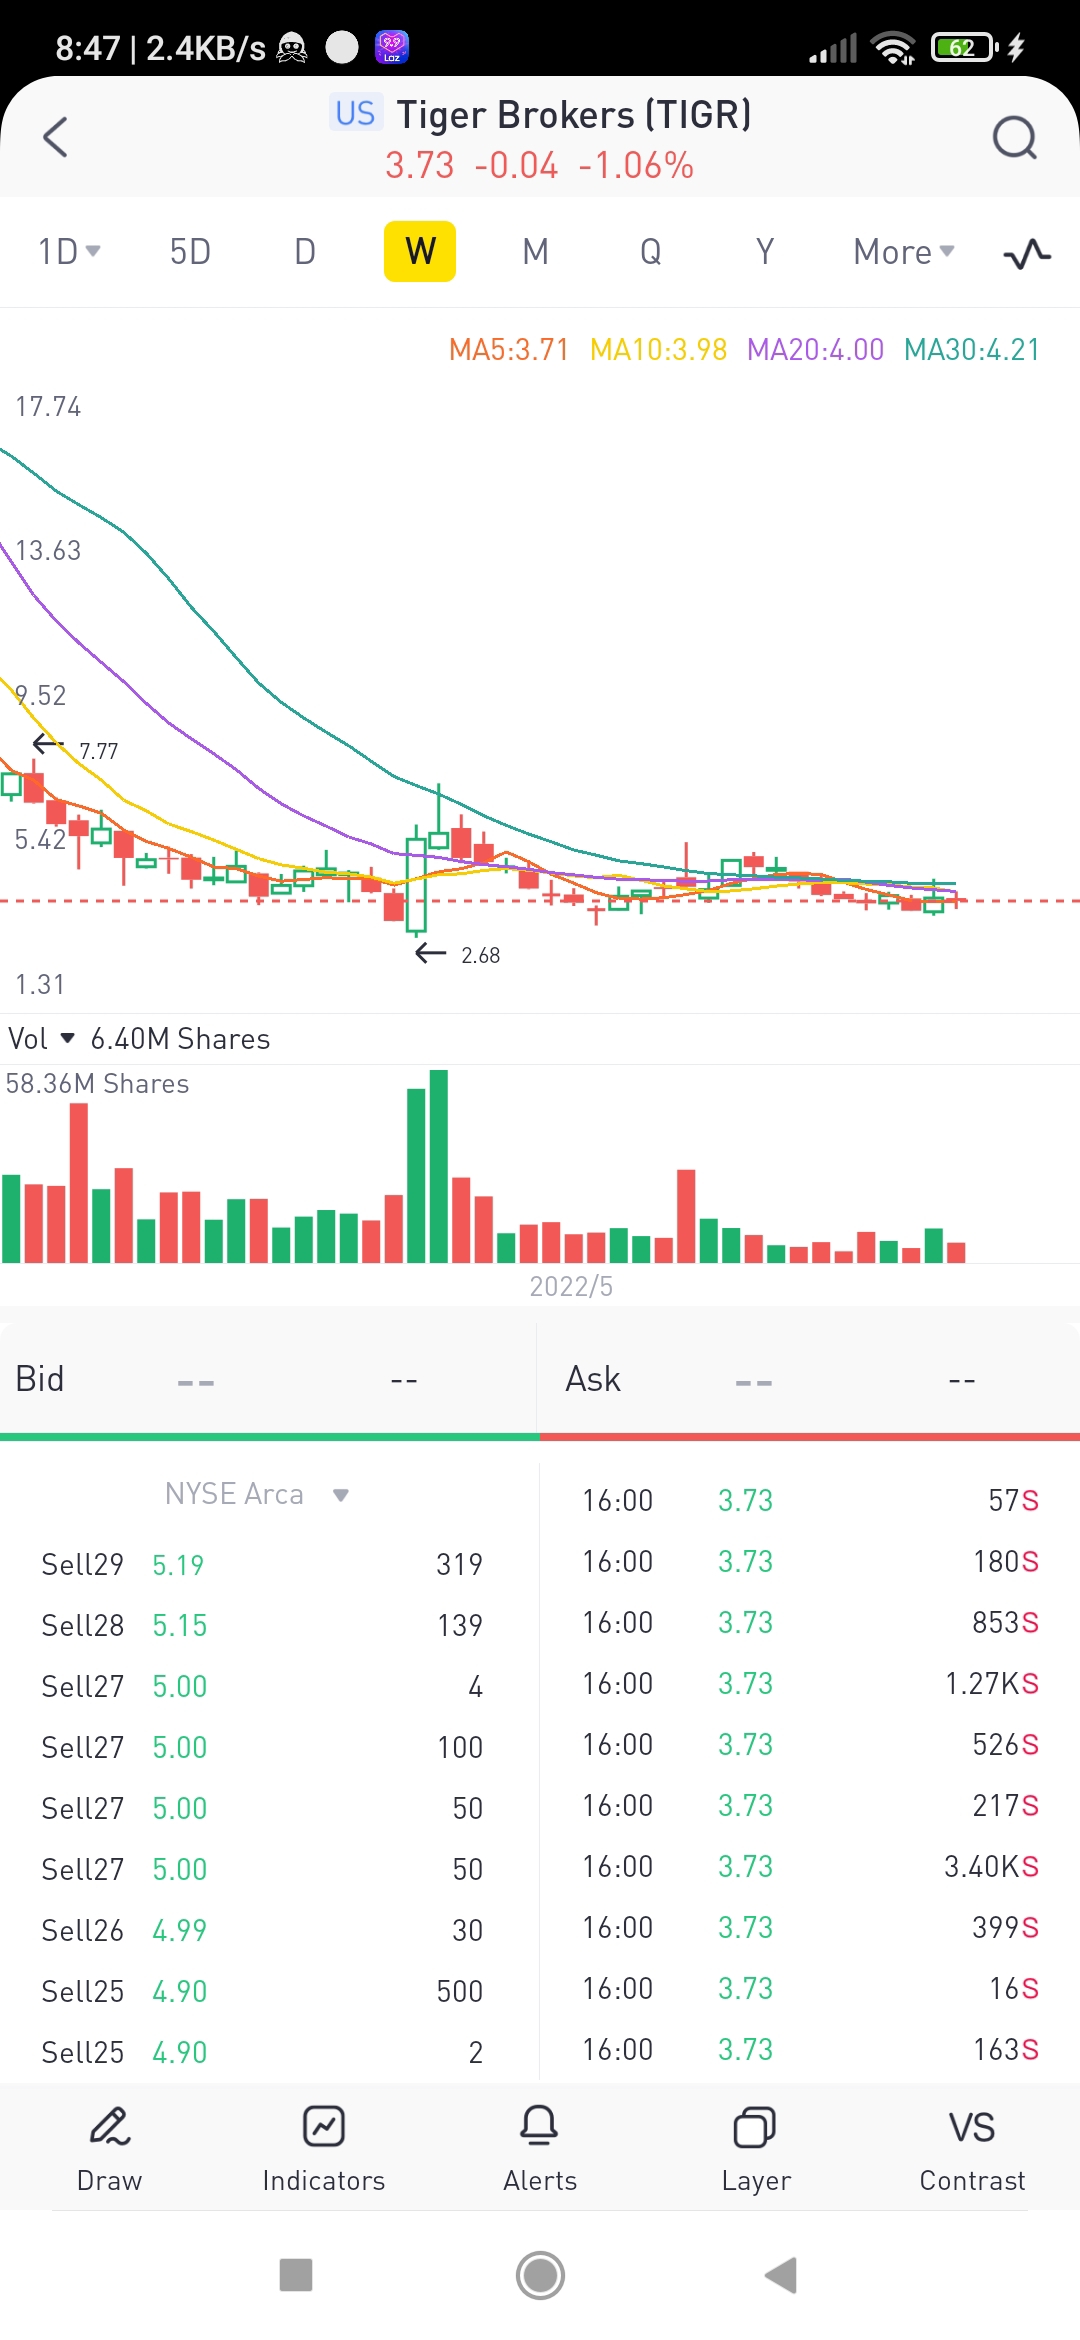Select Sell25 order with 500 shares
Screen dimensions: 1080x2340
262,1991
